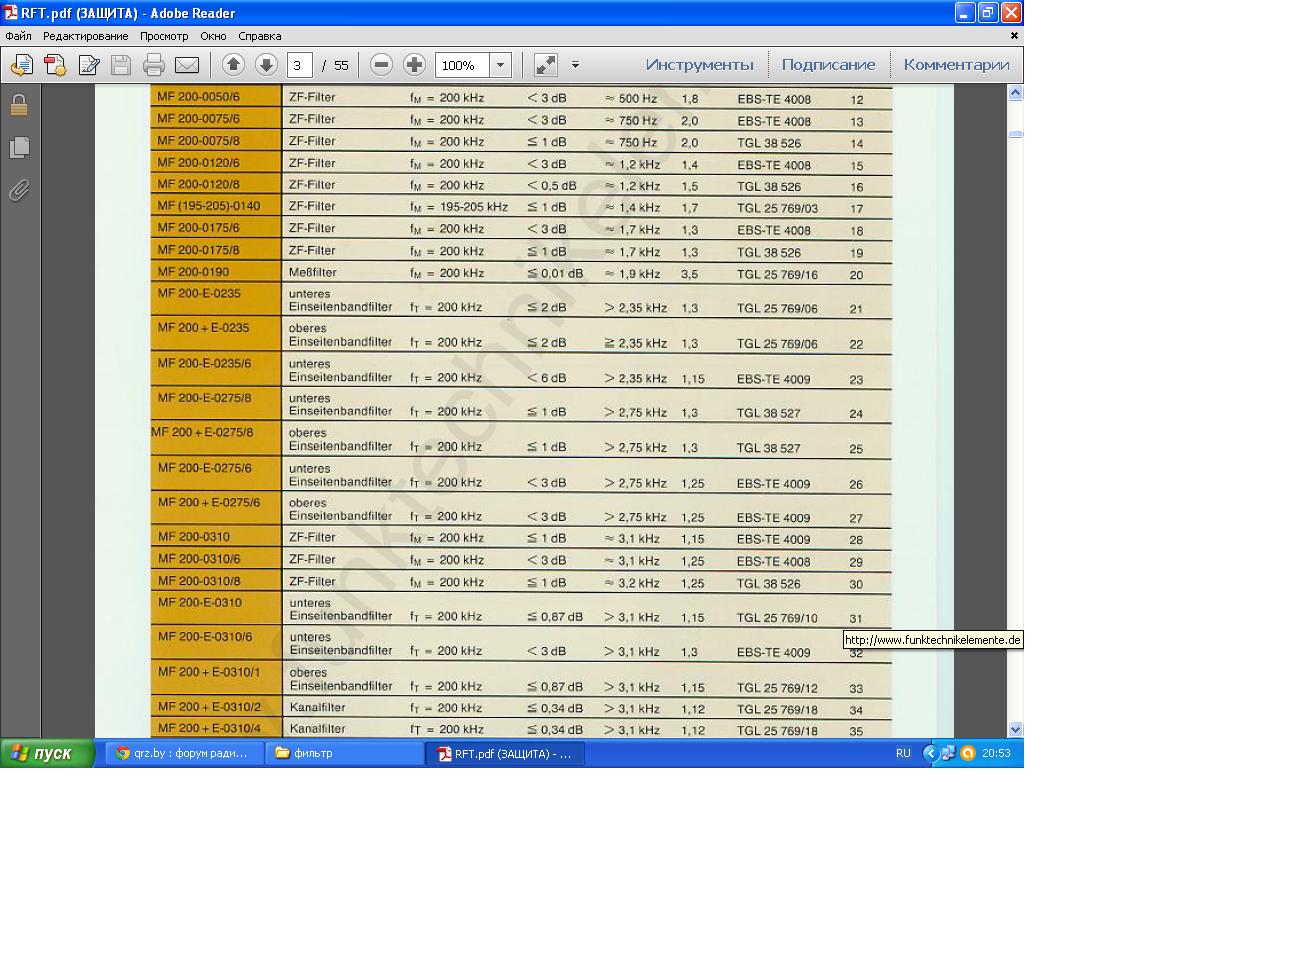This screenshot has width=1296, height=972.
Task: Zoom in with the plus button
Action: (414, 65)
